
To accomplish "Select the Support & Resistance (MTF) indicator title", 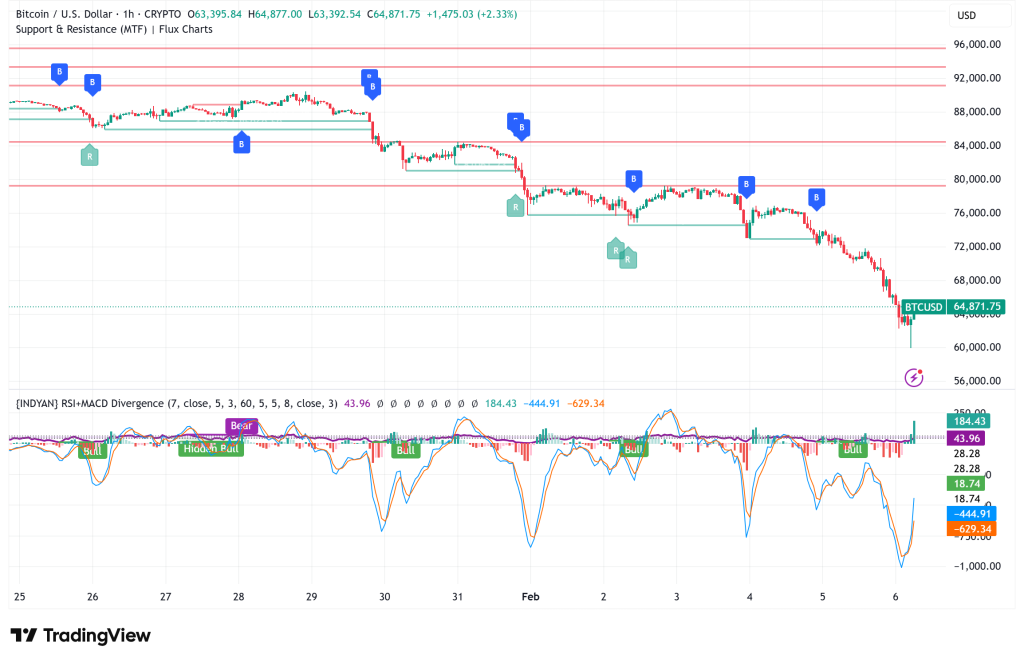I will [x=113, y=29].
